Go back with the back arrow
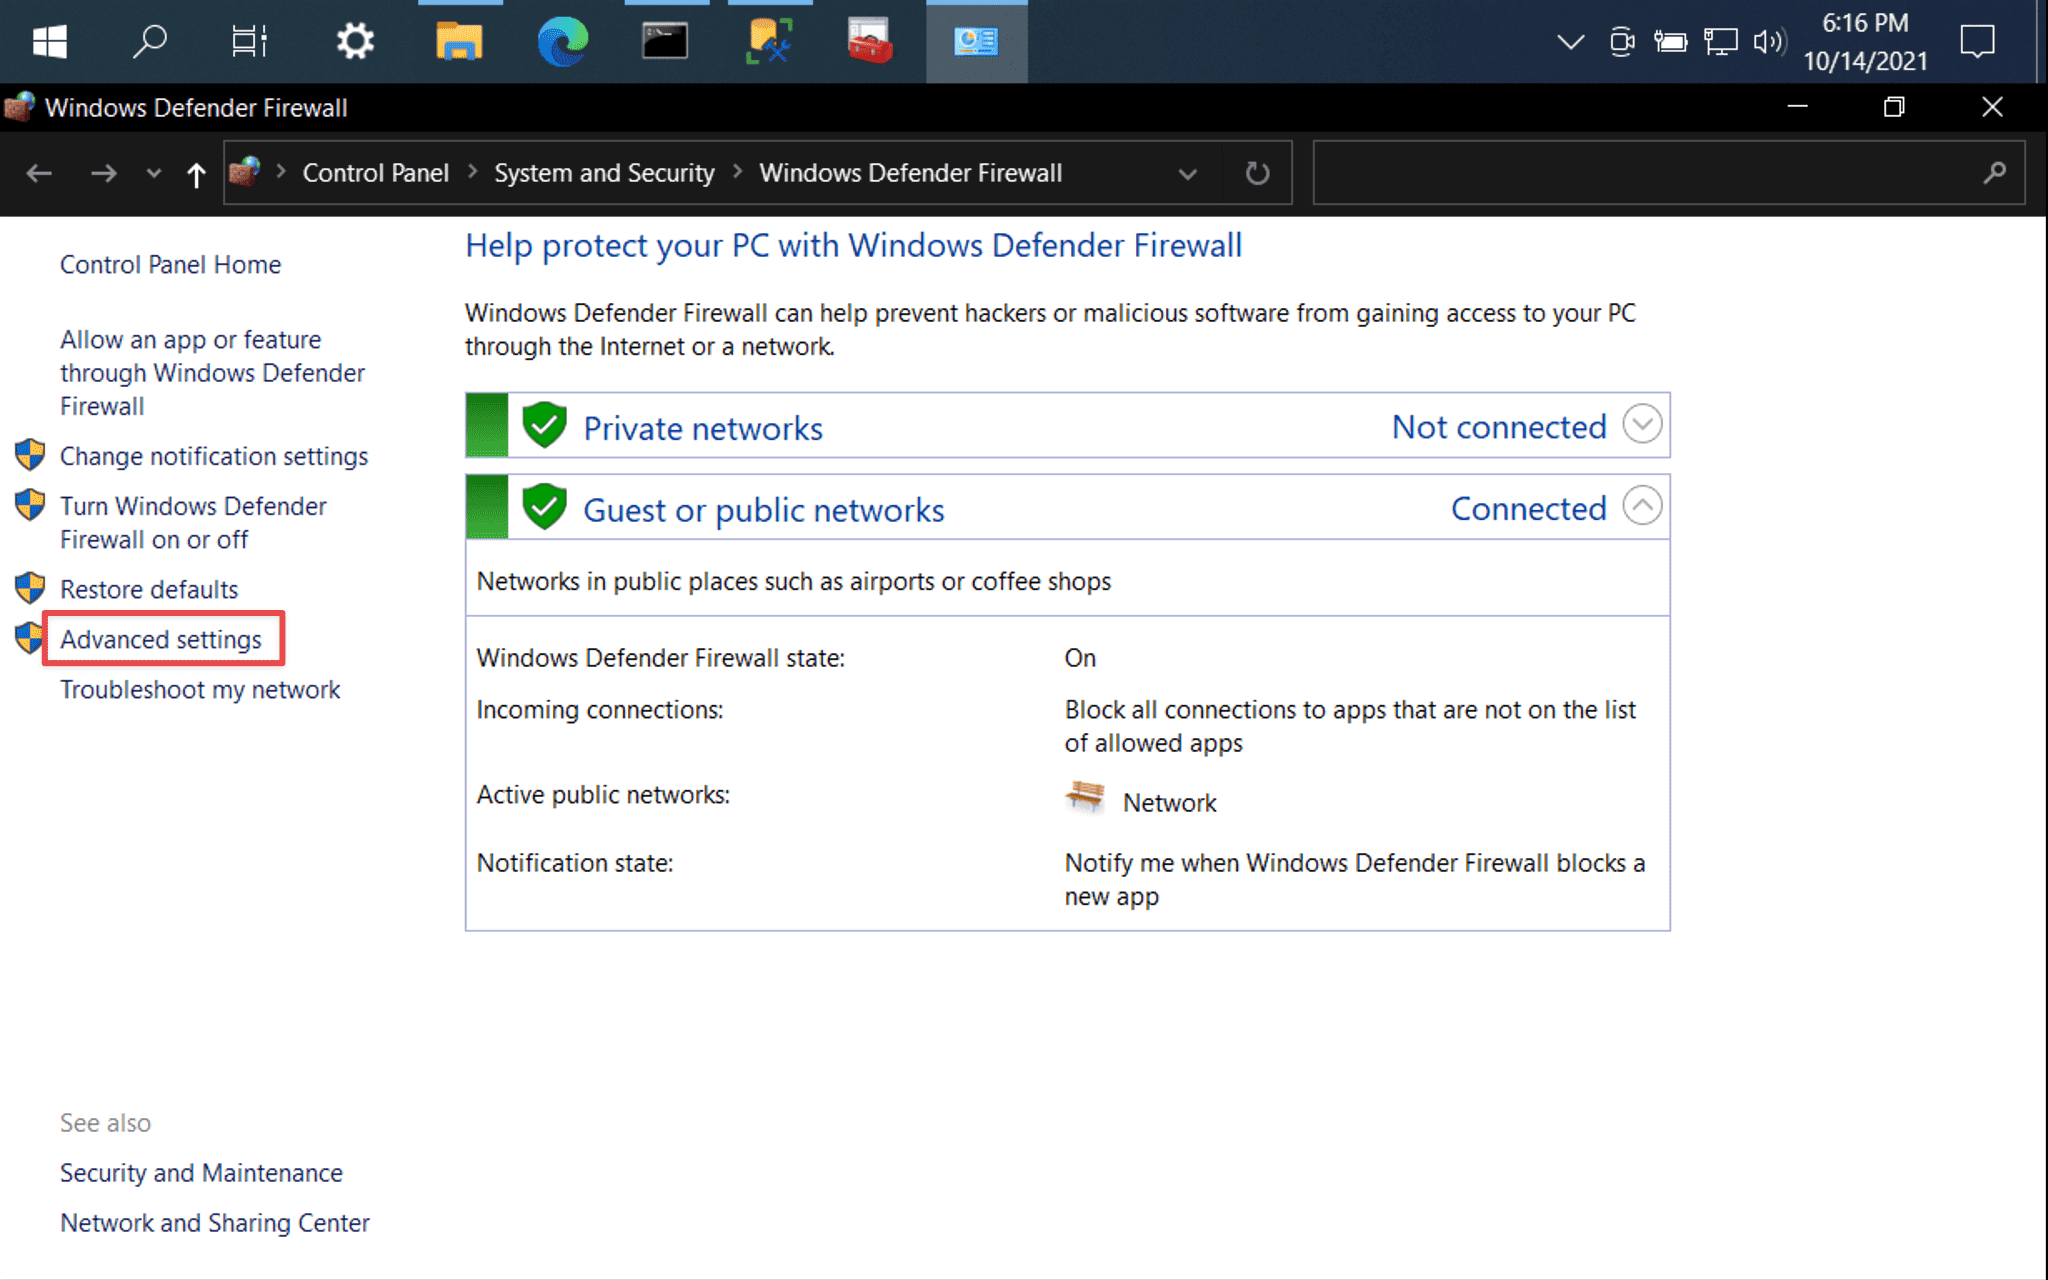Image resolution: width=2048 pixels, height=1280 pixels. point(39,173)
